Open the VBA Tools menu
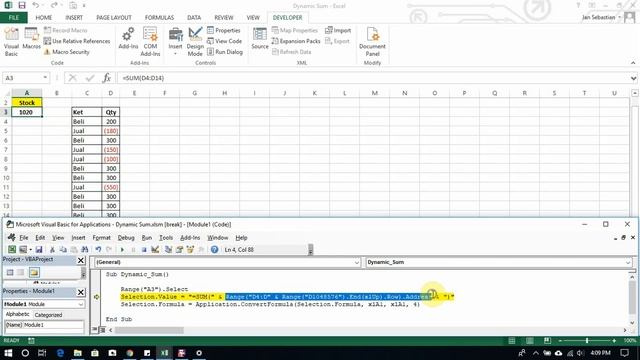640x360 pixels. point(166,238)
